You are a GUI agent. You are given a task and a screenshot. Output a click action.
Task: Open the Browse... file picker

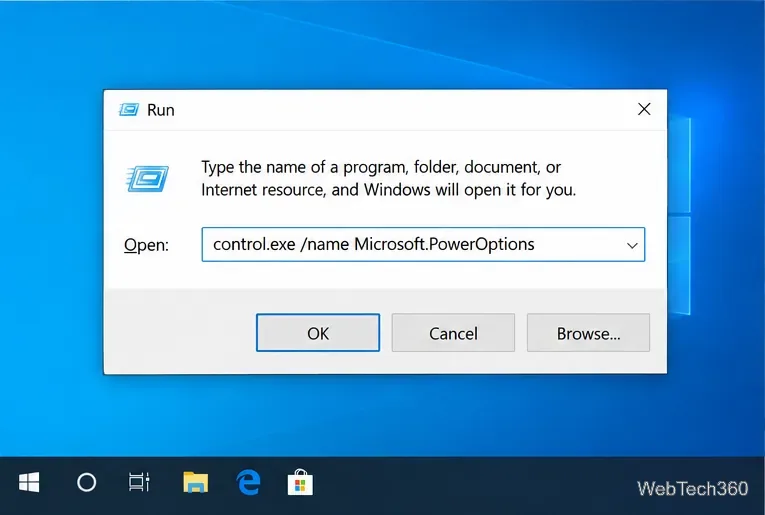click(x=588, y=333)
